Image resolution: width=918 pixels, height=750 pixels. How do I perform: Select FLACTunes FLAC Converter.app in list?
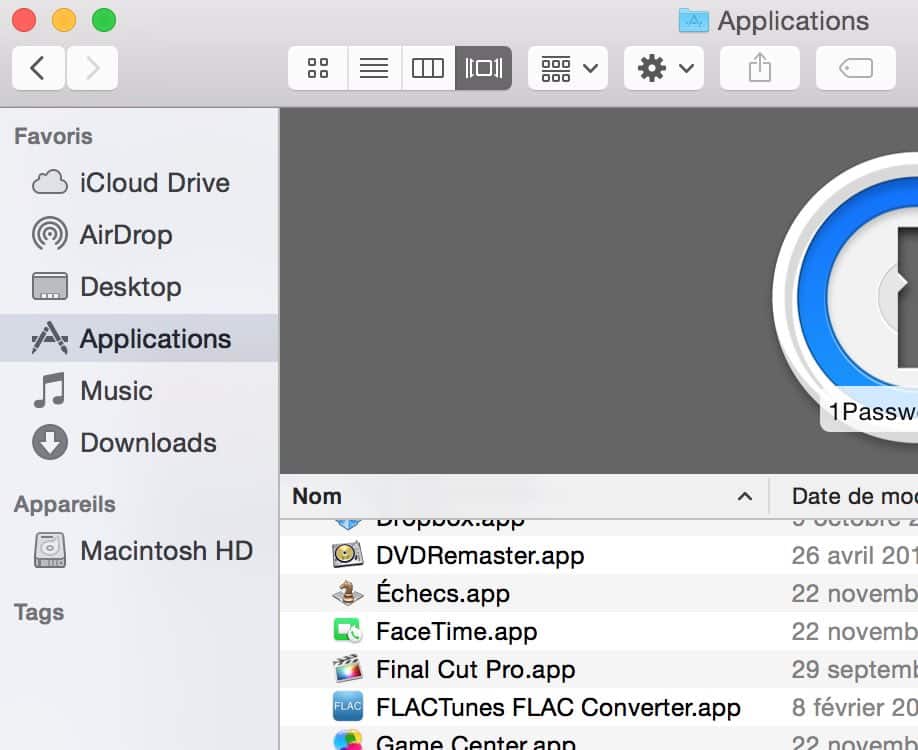(x=599, y=707)
